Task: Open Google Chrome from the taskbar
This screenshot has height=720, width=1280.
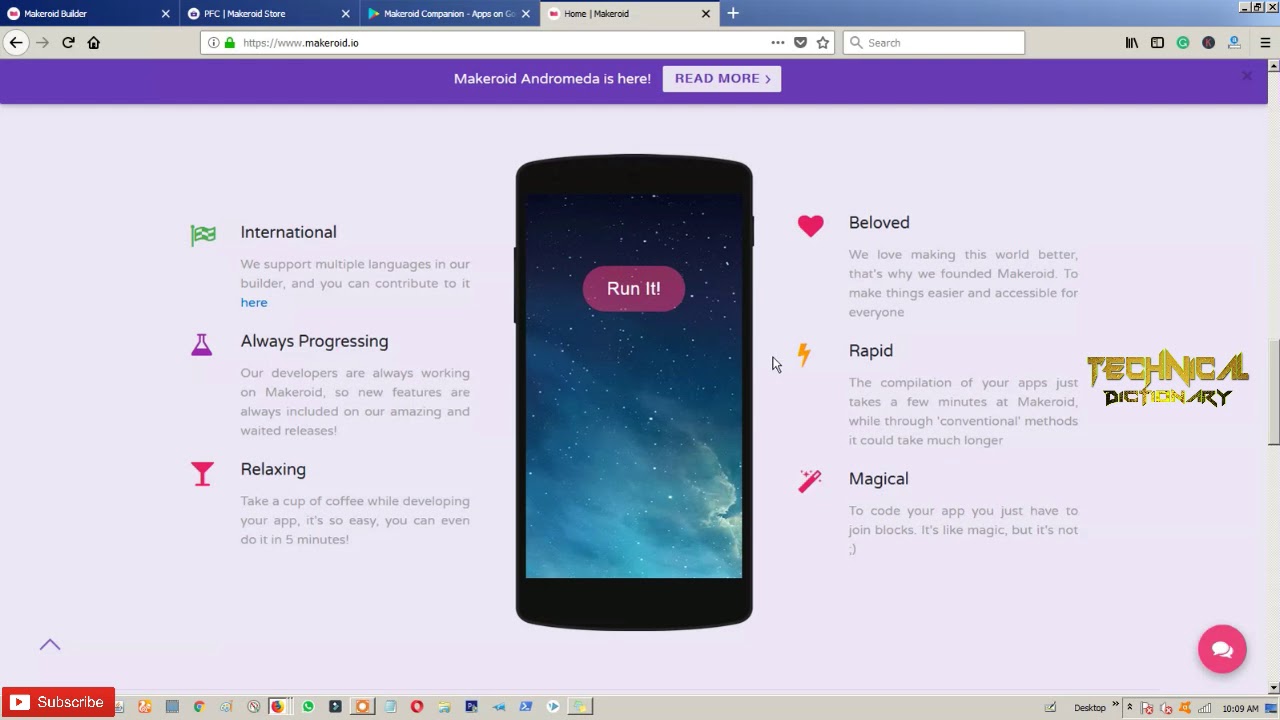Action: [199, 706]
